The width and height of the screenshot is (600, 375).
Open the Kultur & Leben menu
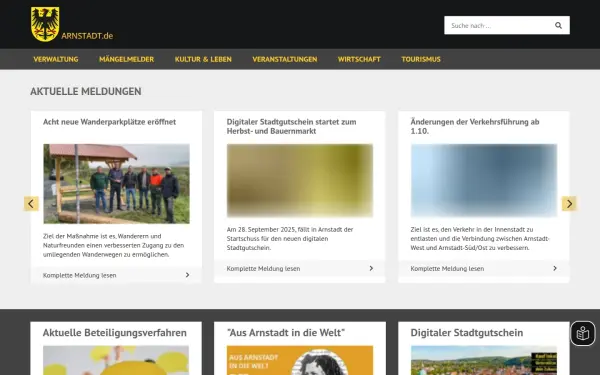(203, 59)
